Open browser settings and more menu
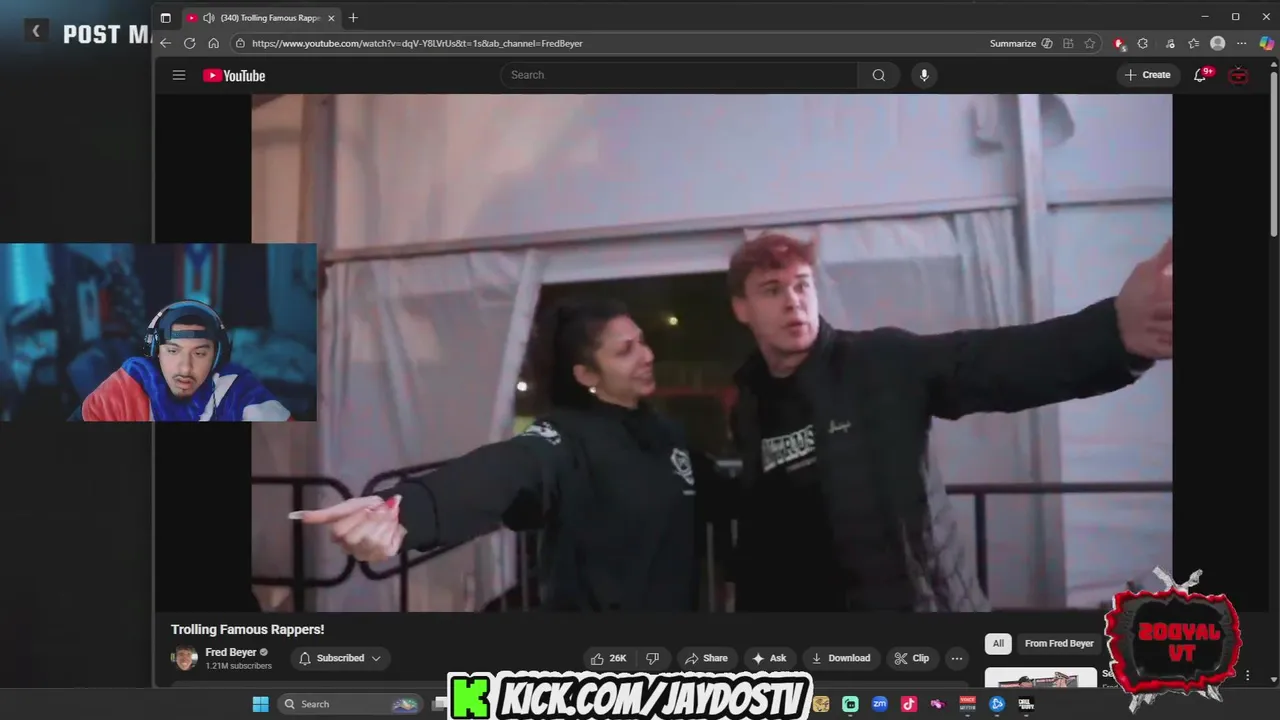1280x720 pixels. tap(1241, 43)
